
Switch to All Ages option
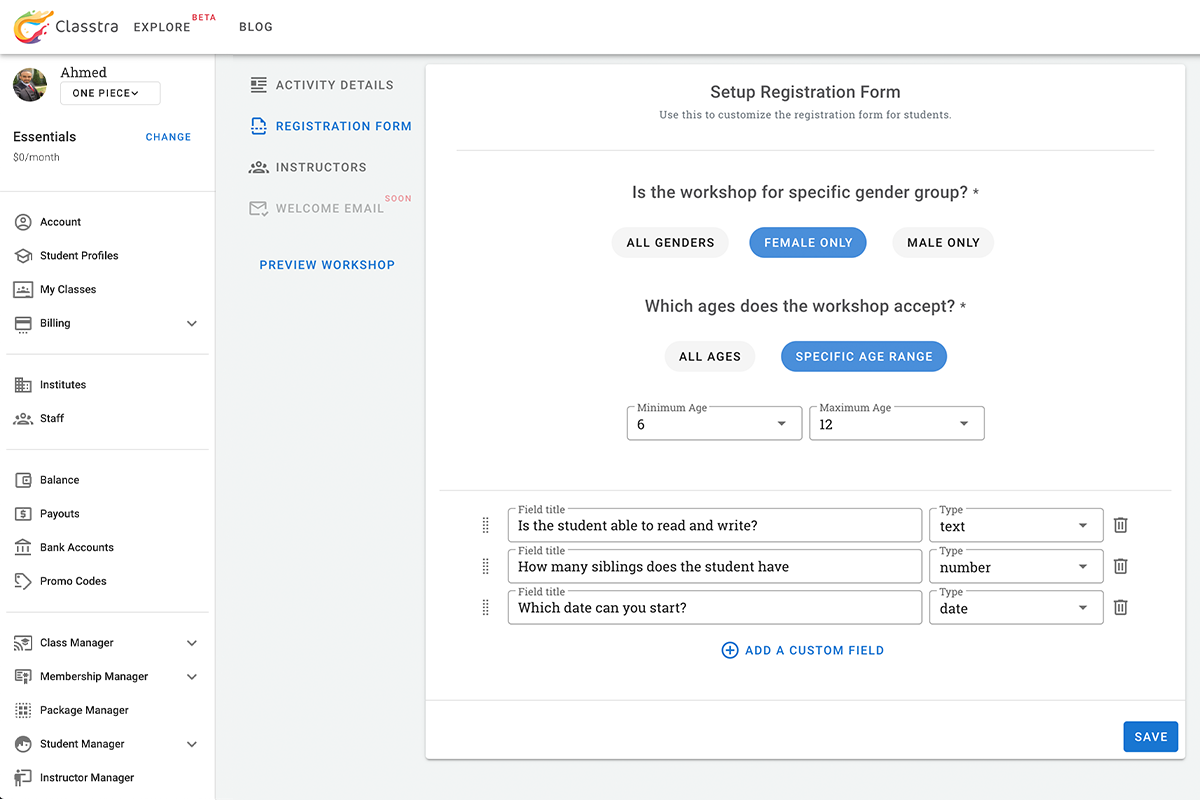[709, 356]
